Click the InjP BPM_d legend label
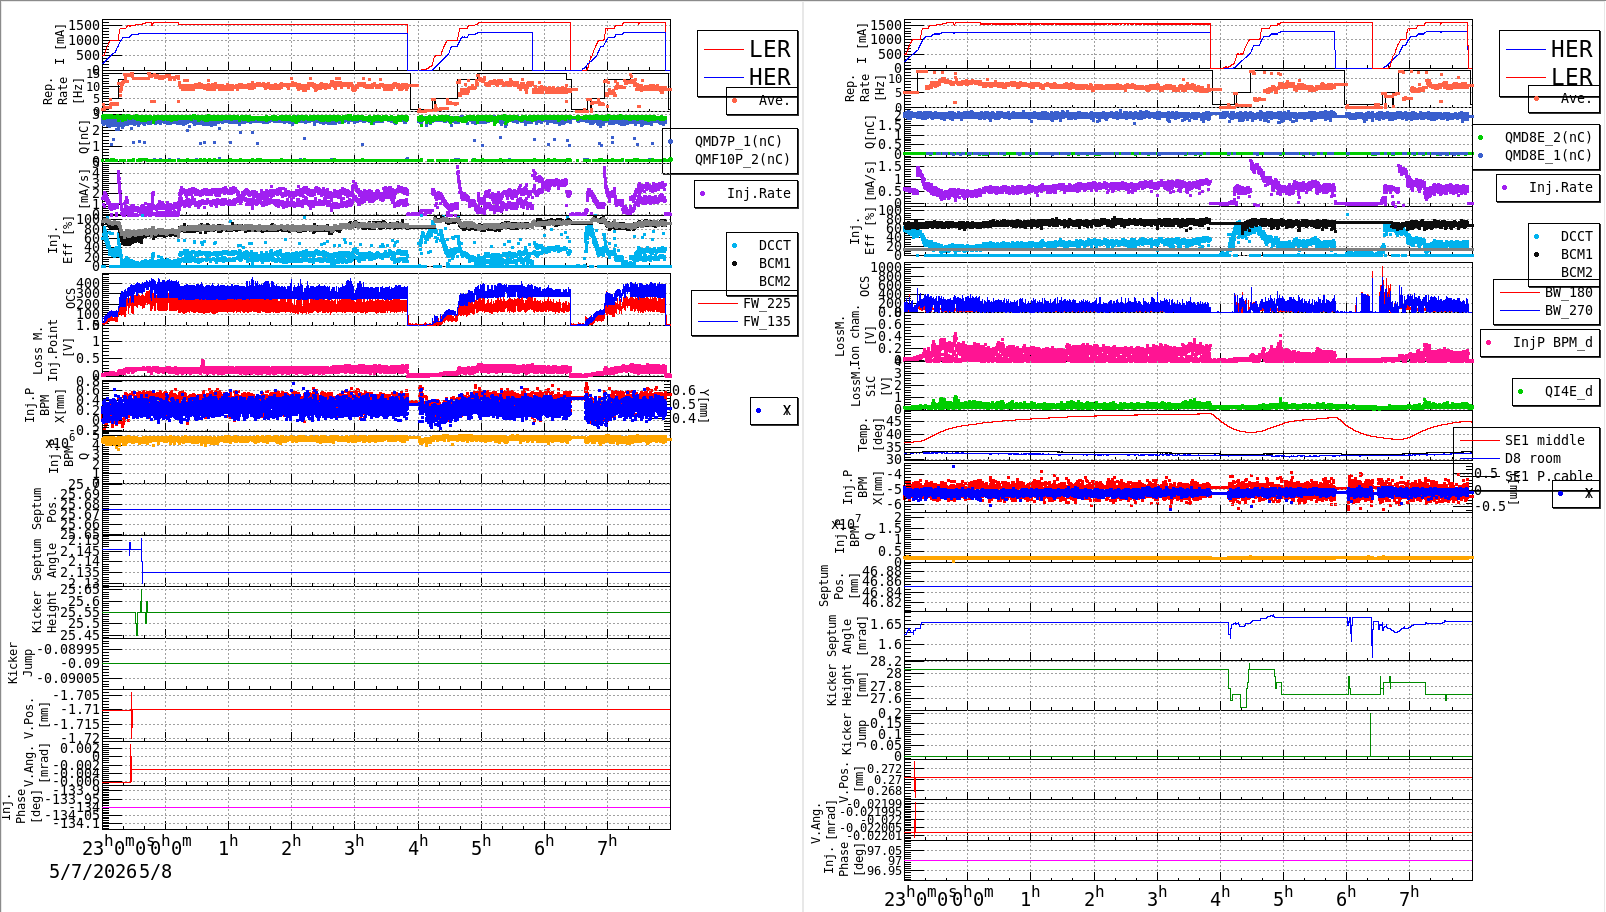The height and width of the screenshot is (912, 1606). click(x=1552, y=342)
